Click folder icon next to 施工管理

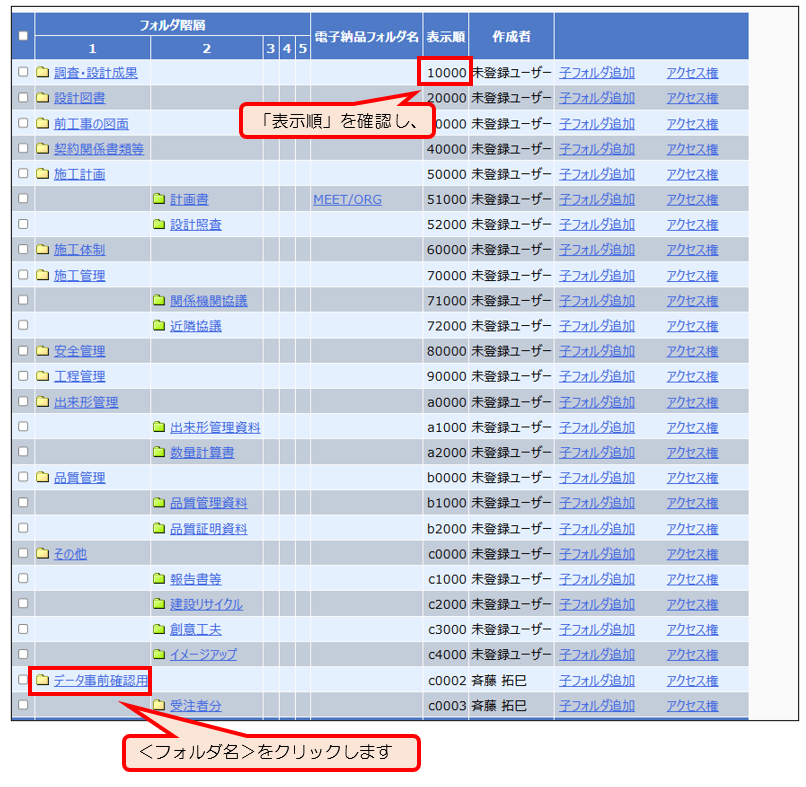click(x=42, y=275)
